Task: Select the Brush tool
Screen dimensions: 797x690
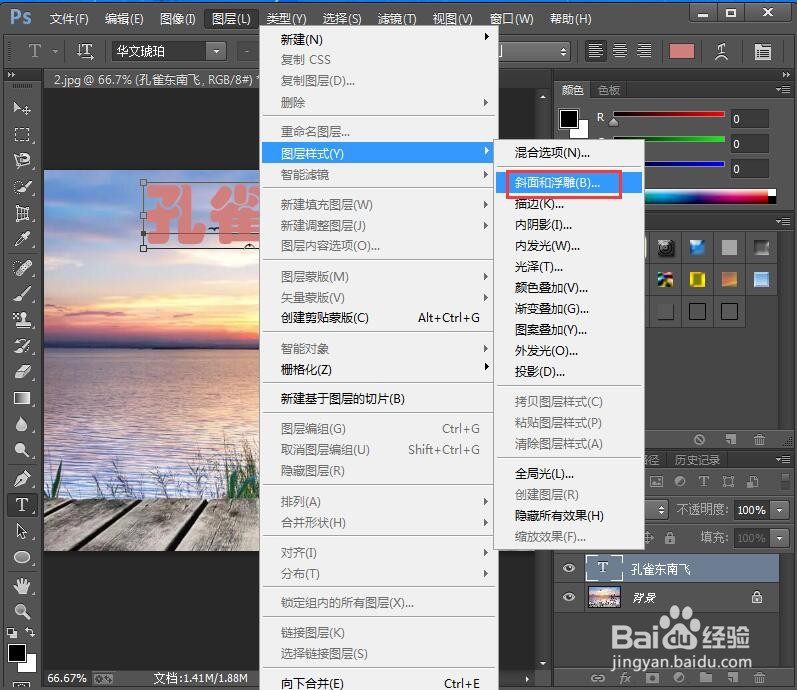Action: (21, 293)
